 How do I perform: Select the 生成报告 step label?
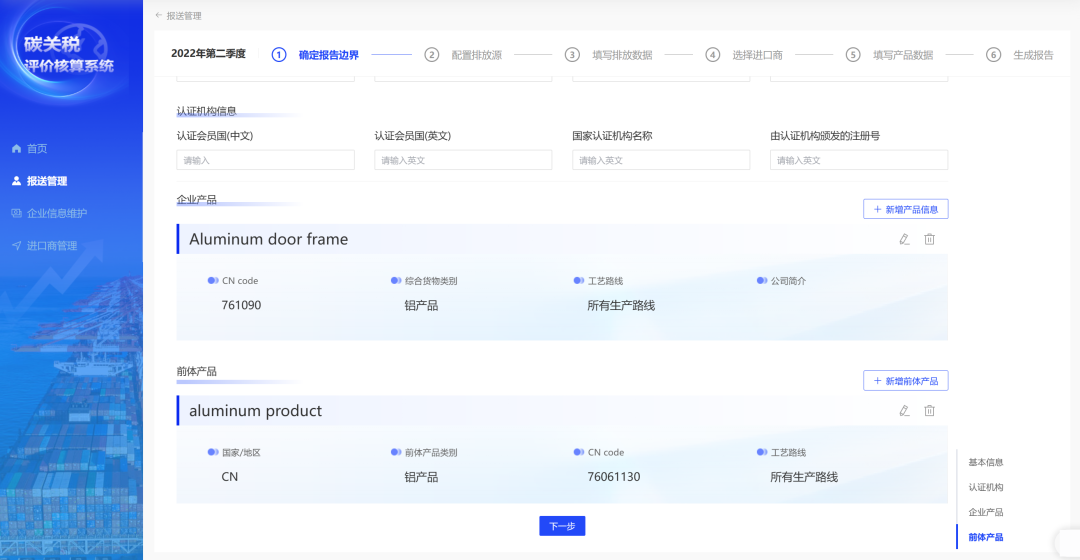pos(1033,54)
